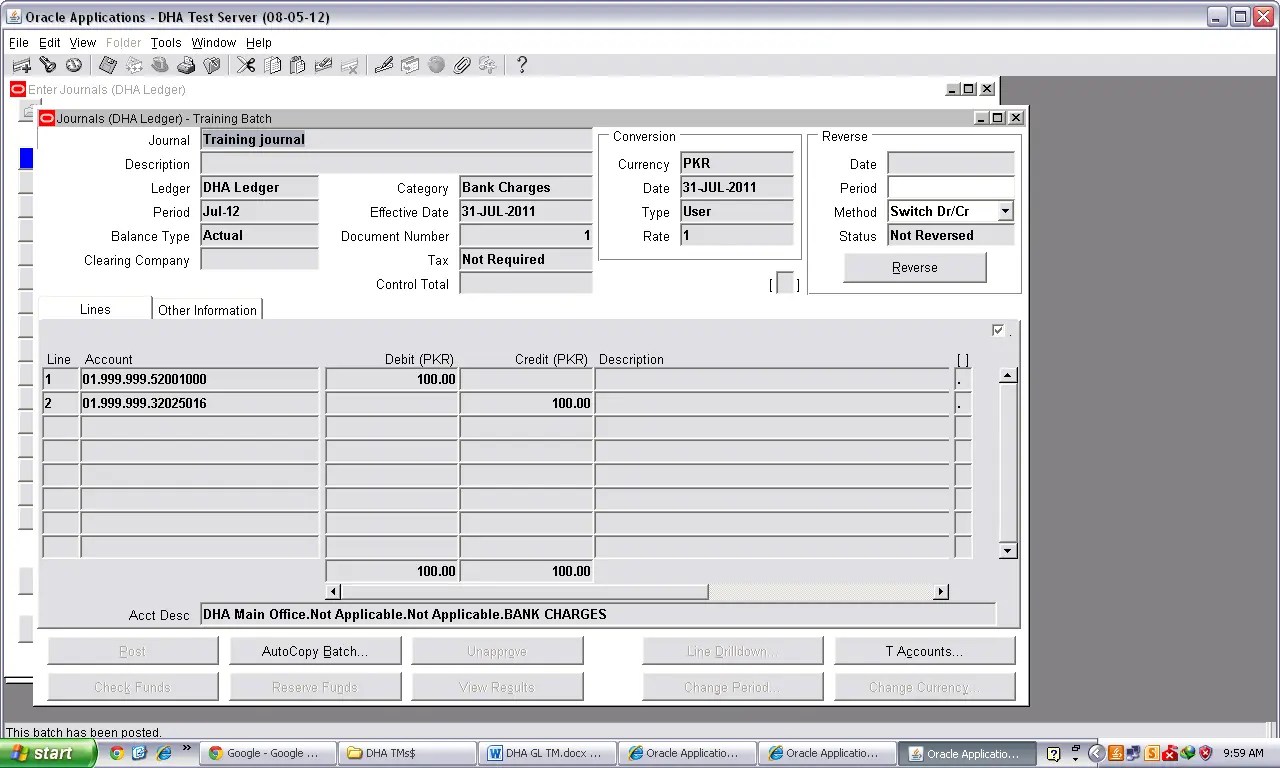Screen dimensions: 1280x768
Task: Click the T Accounts button
Action: [924, 651]
